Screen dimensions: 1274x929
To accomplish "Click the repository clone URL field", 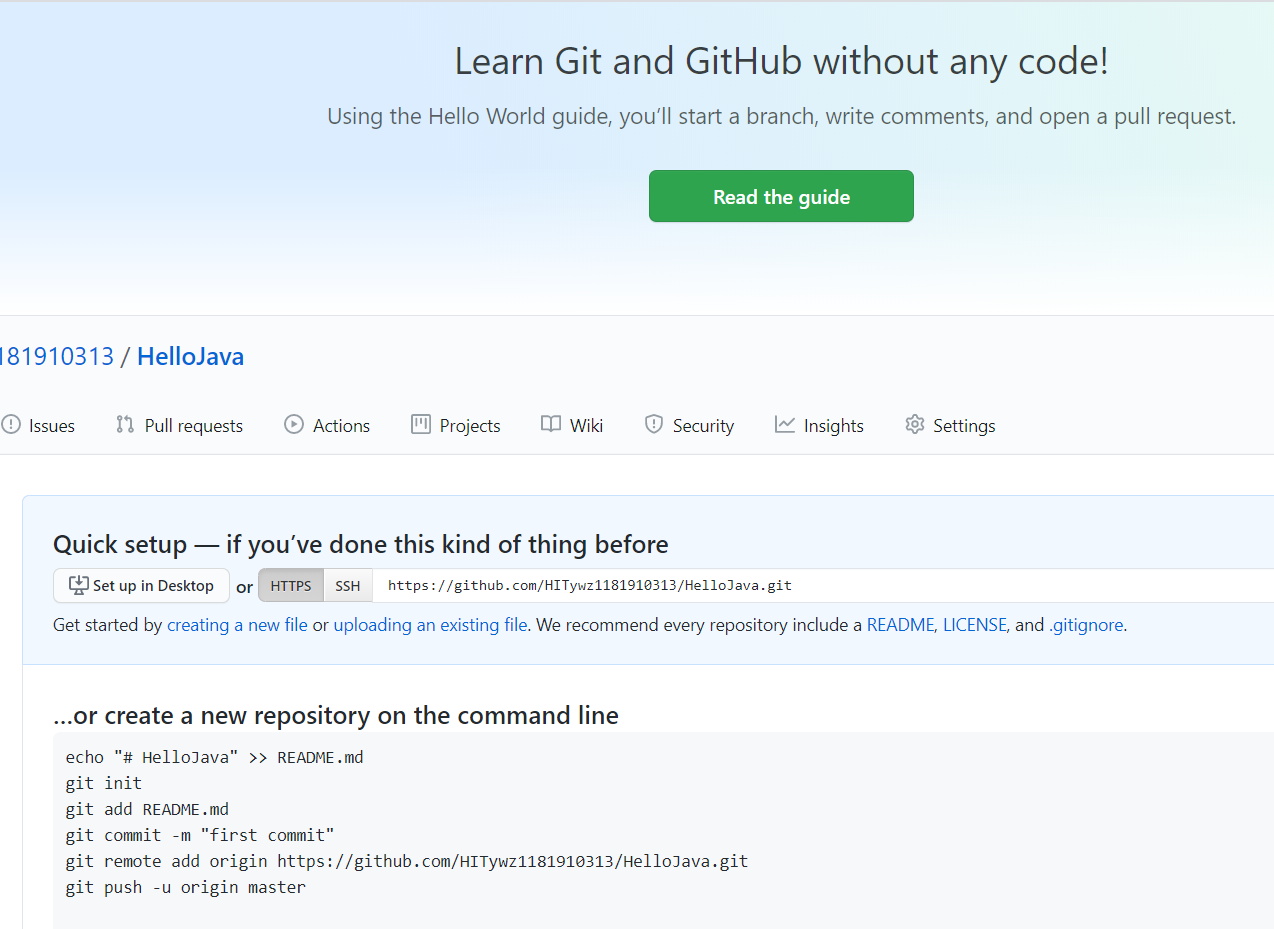I will pyautogui.click(x=823, y=586).
